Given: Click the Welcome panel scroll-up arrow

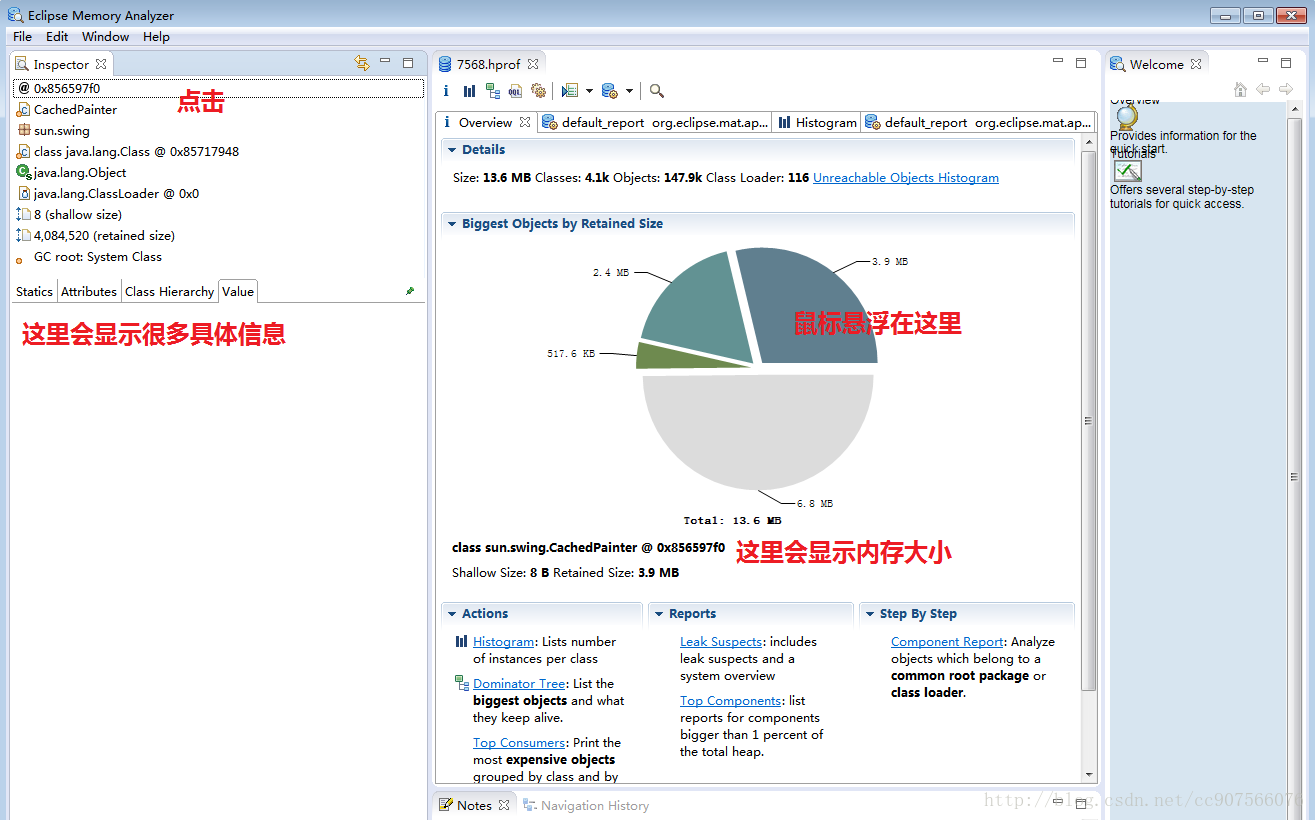Looking at the screenshot, I should click(1295, 109).
